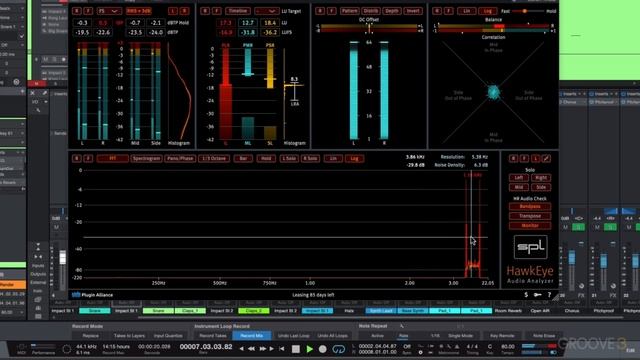Click the transport position time display
640x360 pixels.
(x=206, y=347)
